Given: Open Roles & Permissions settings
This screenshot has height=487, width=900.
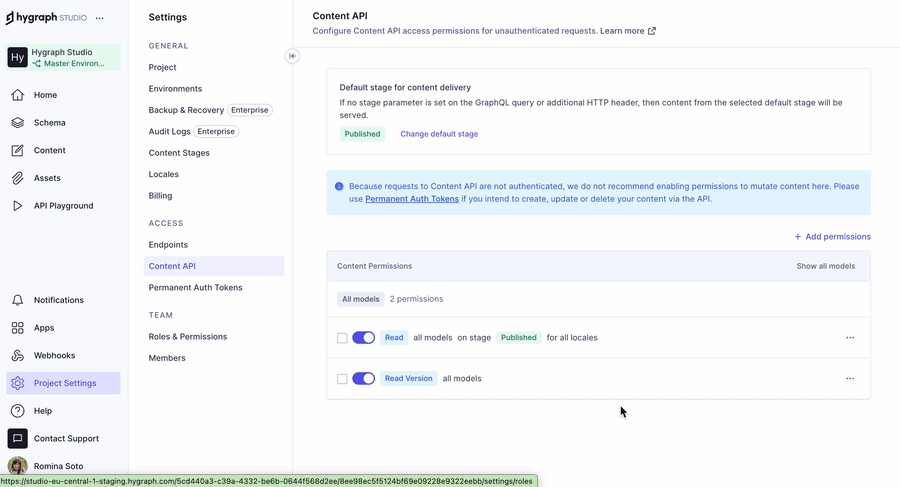Looking at the screenshot, I should click(188, 337).
